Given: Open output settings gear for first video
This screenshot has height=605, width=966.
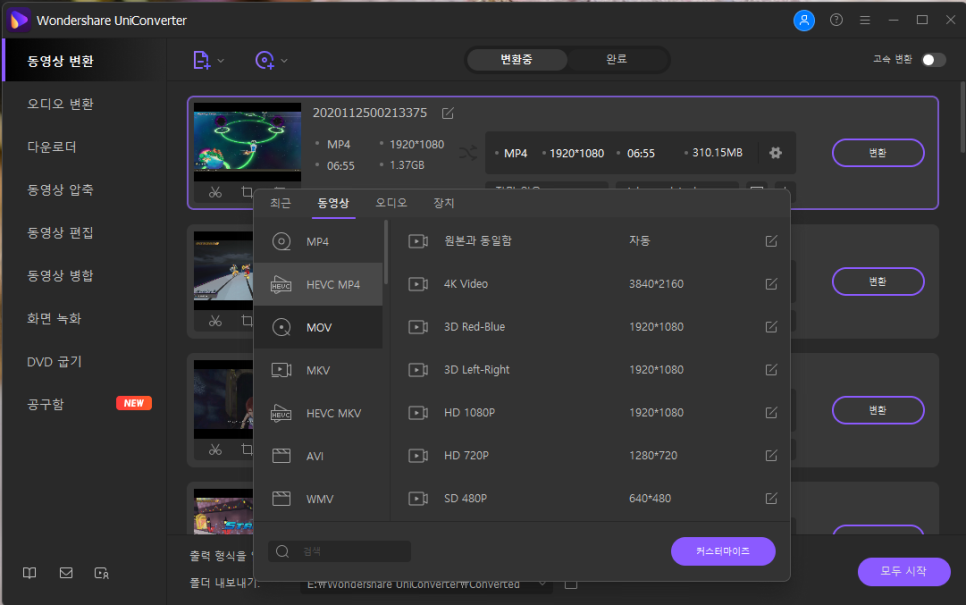Looking at the screenshot, I should [776, 153].
